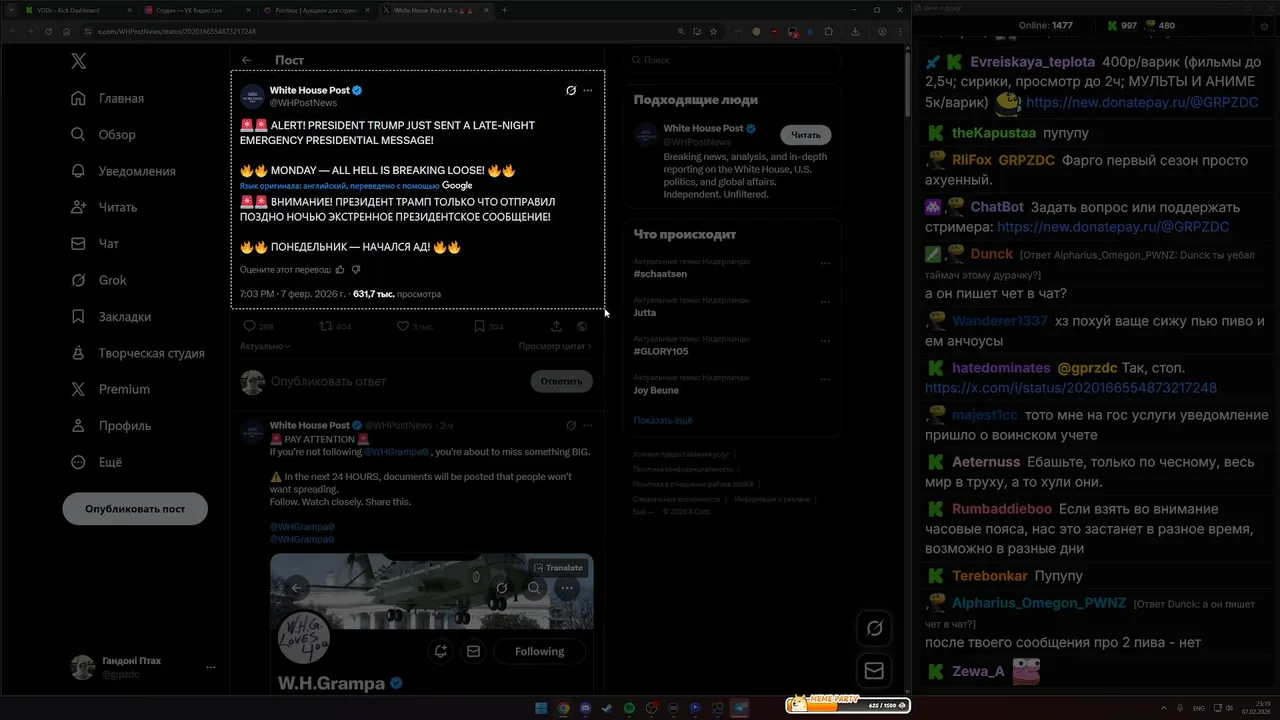This screenshot has height=720, width=1280.
Task: Open options for Joy Beune trend
Action: point(825,380)
